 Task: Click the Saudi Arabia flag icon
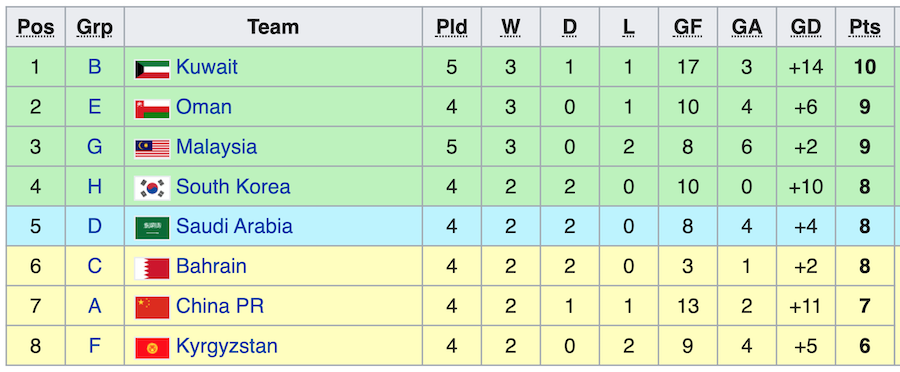[152, 228]
